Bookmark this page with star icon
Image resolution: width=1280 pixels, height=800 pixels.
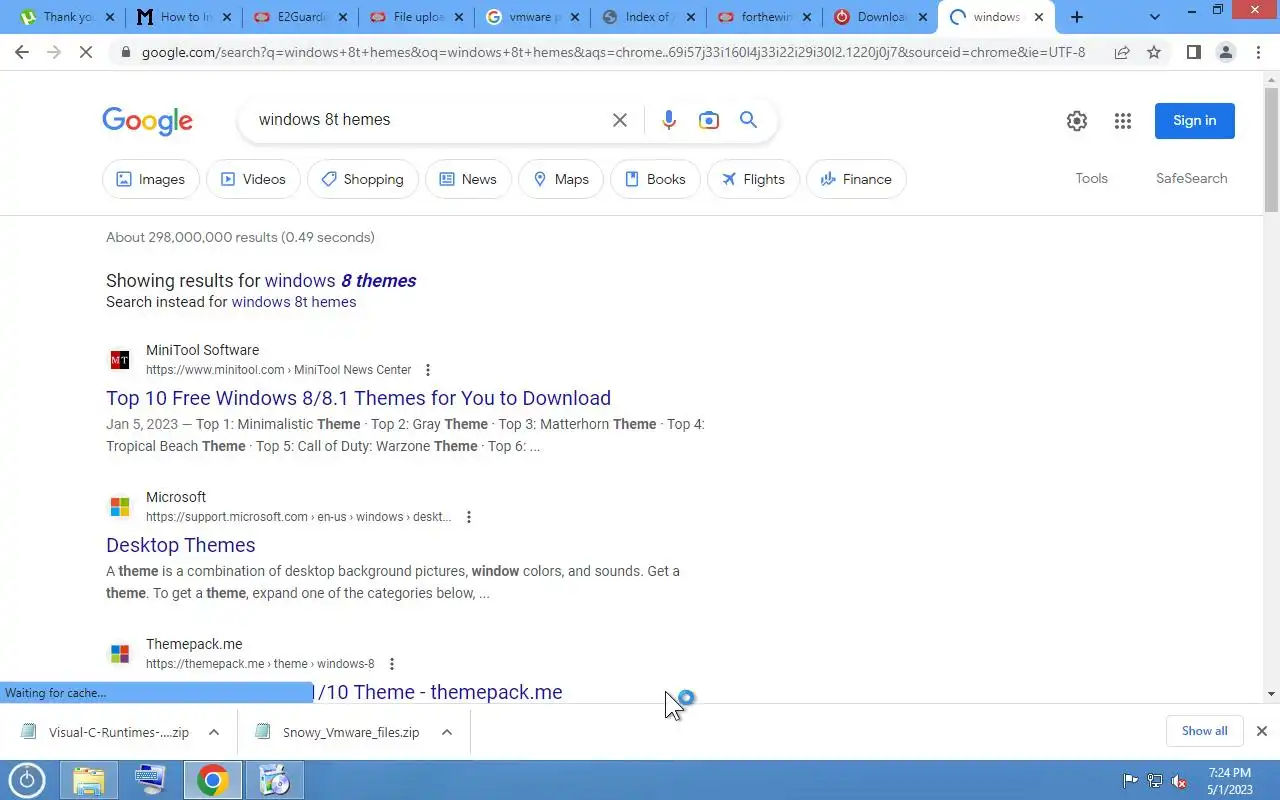point(1154,52)
